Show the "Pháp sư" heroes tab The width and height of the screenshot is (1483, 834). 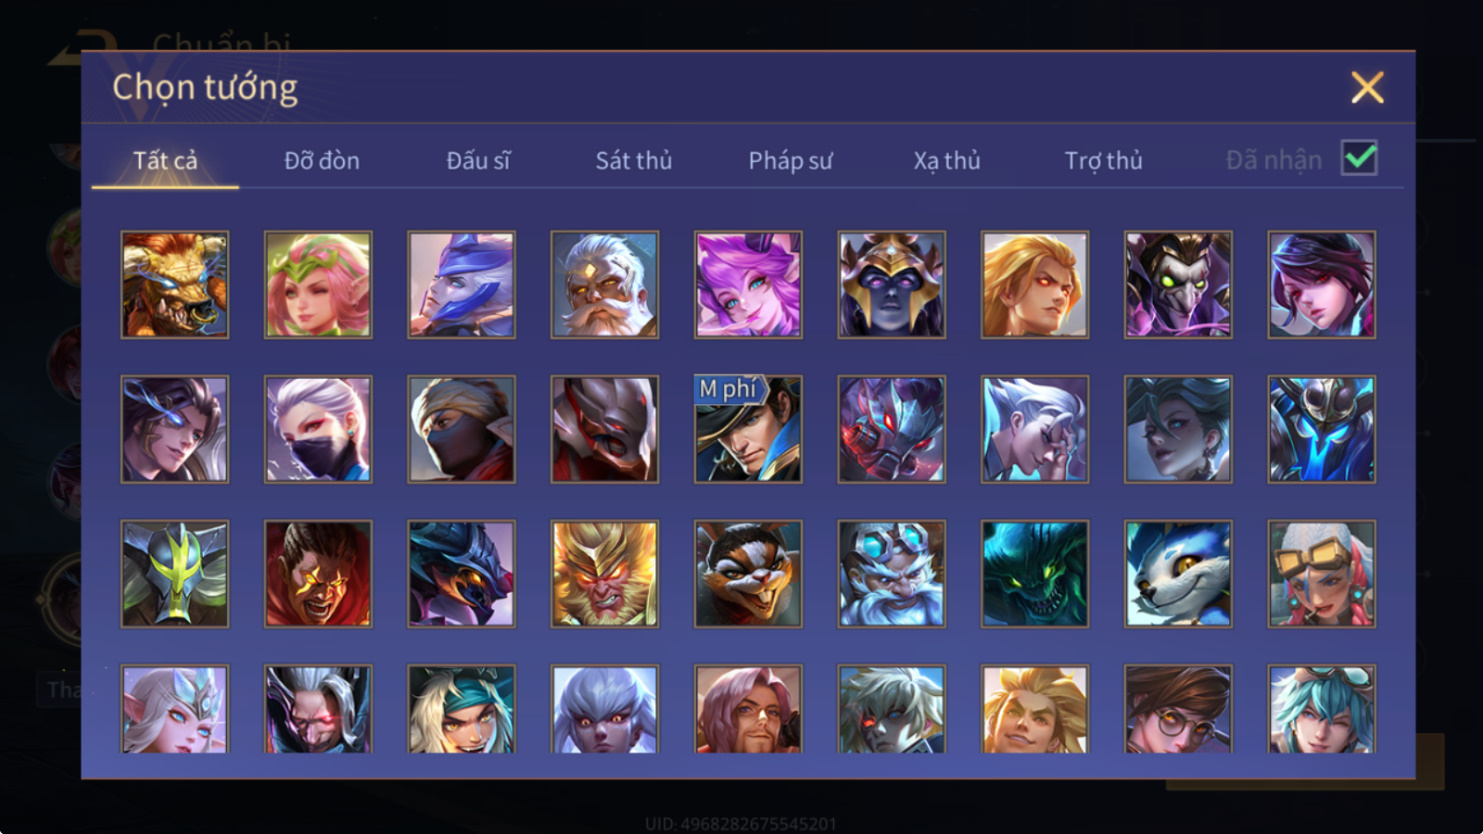tap(790, 160)
